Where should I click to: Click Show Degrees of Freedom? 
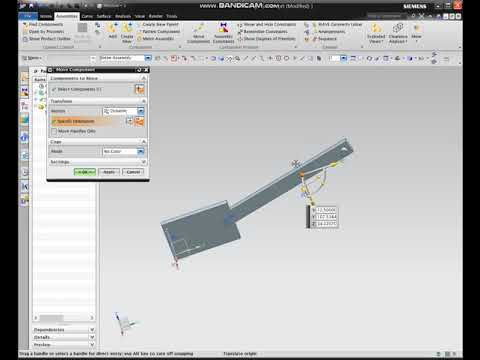pyautogui.click(x=267, y=39)
